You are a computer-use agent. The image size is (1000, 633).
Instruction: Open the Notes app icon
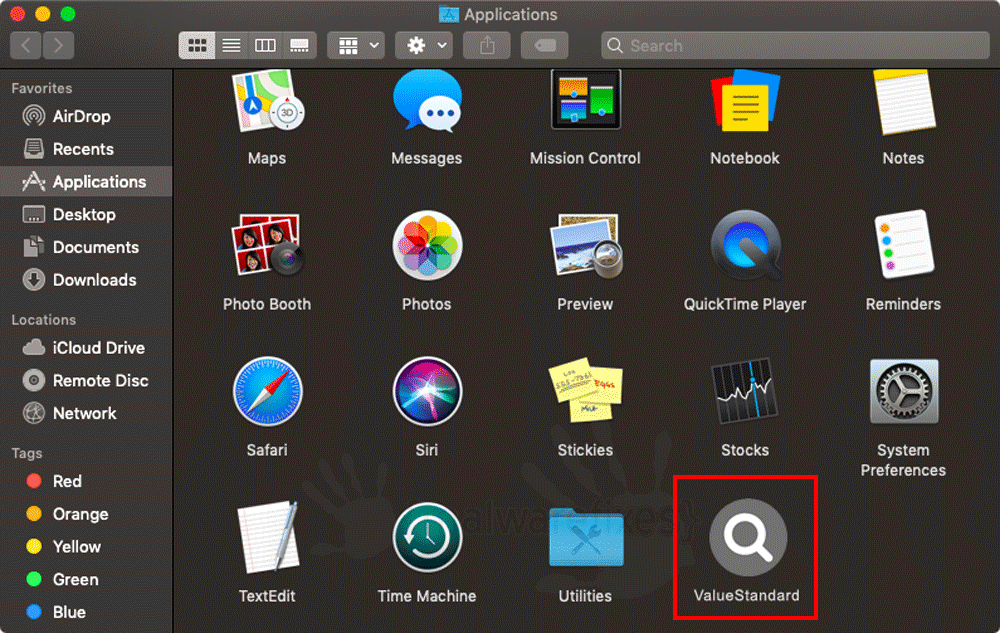coord(904,102)
